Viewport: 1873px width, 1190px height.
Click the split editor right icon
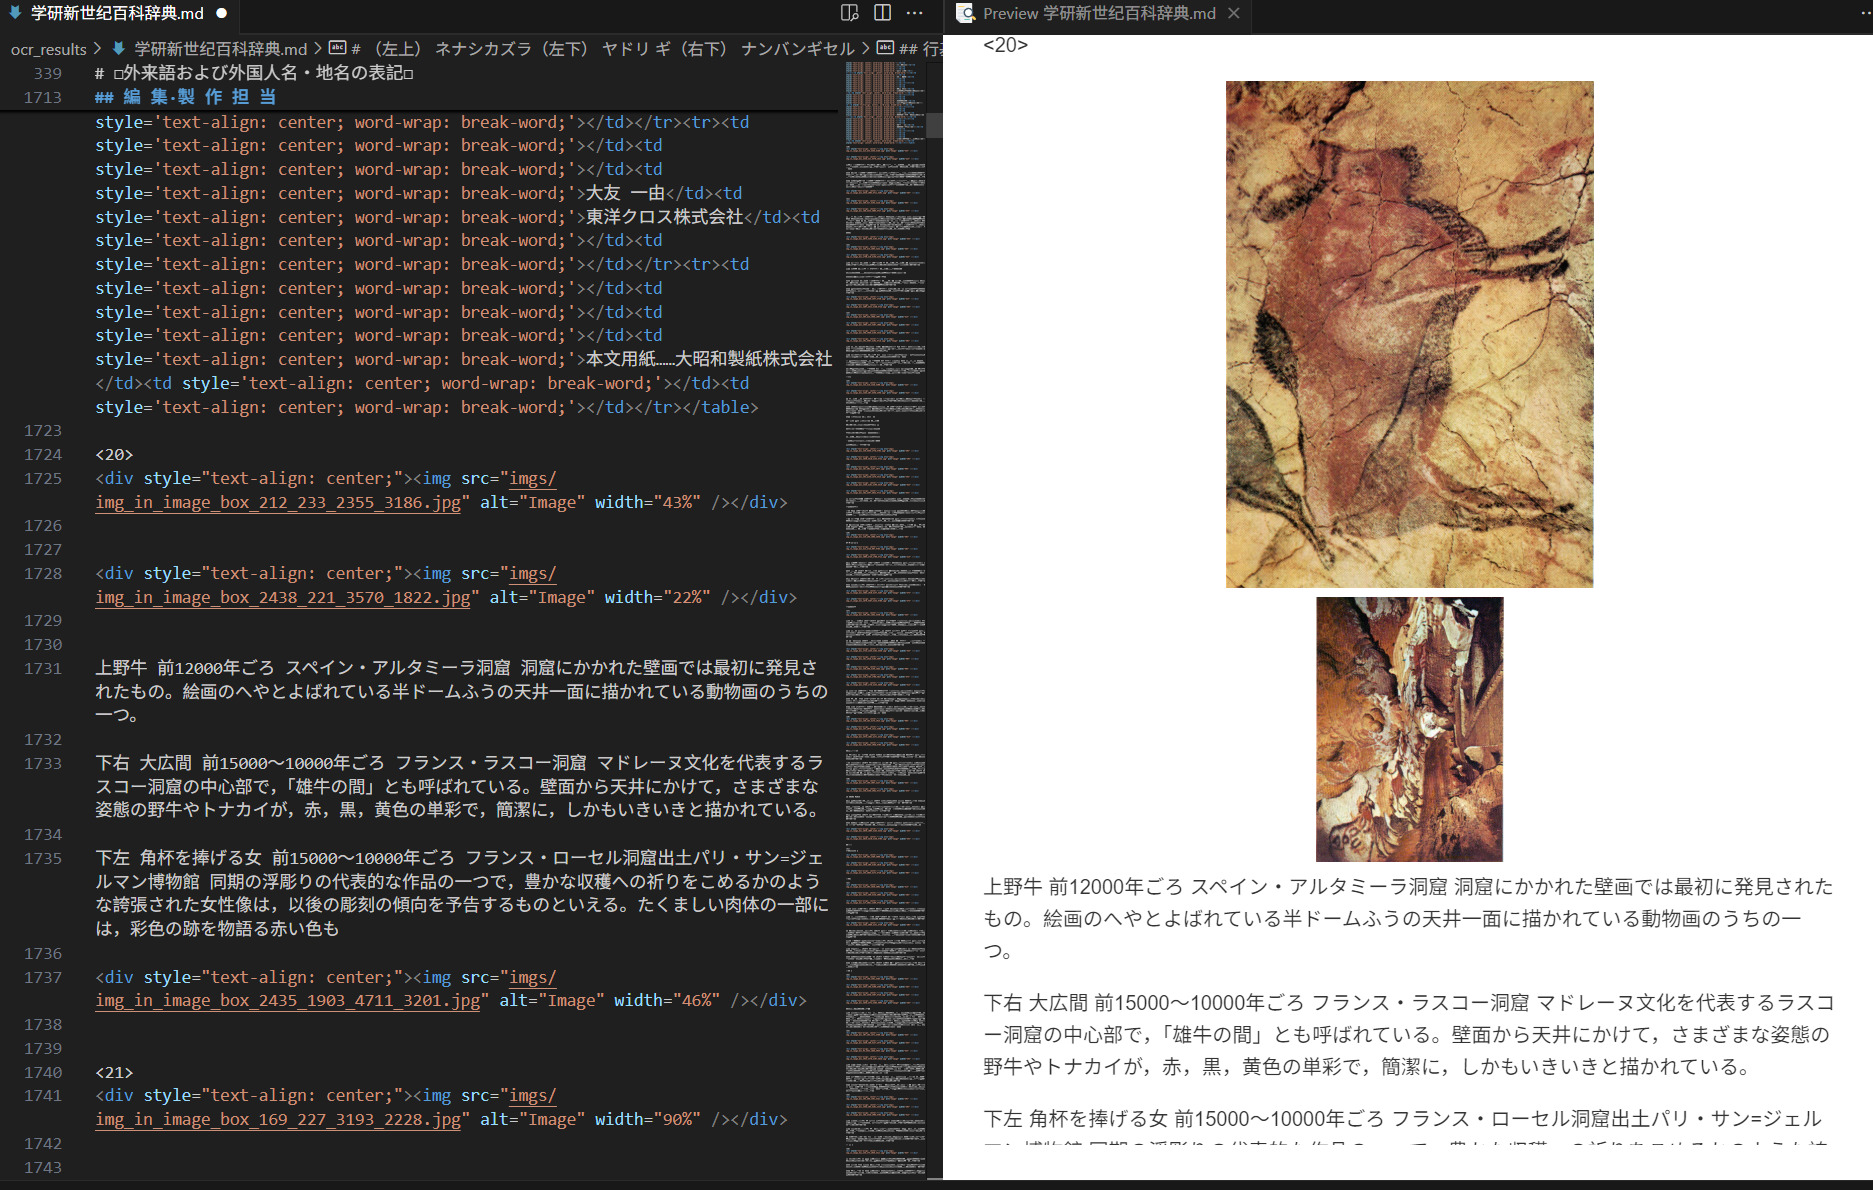(882, 13)
